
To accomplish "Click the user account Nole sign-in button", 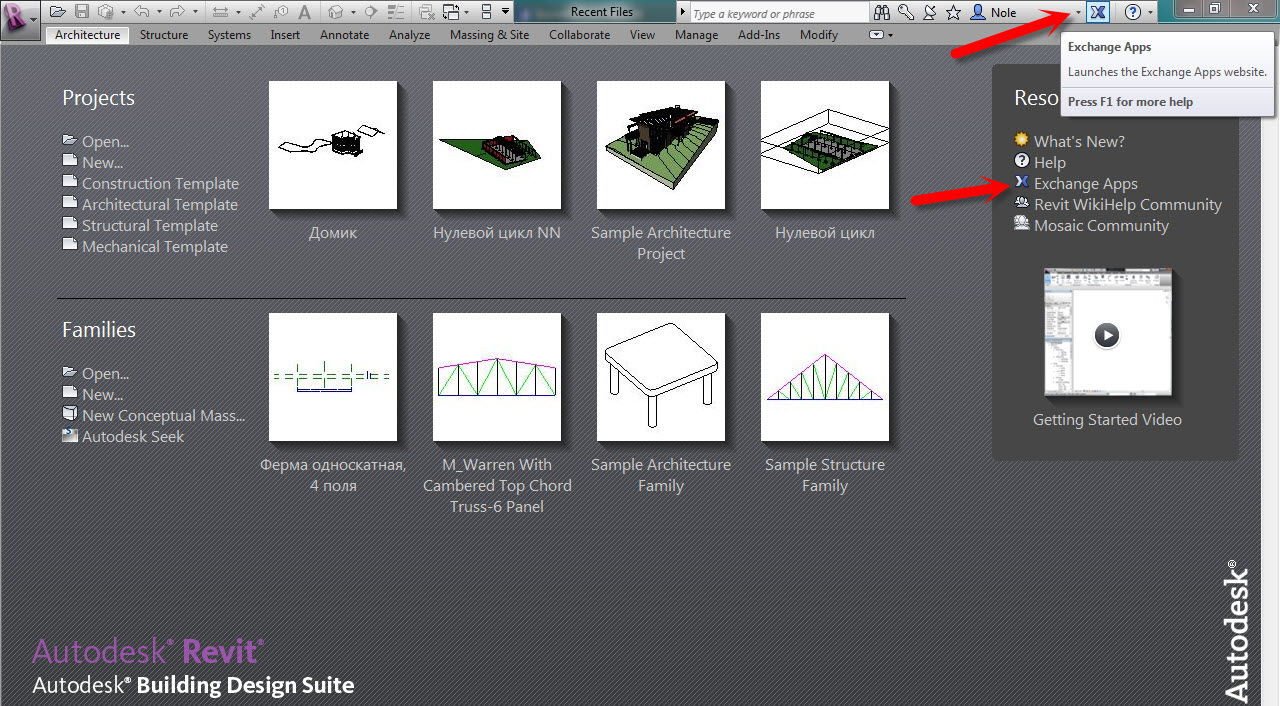I will click(x=993, y=13).
